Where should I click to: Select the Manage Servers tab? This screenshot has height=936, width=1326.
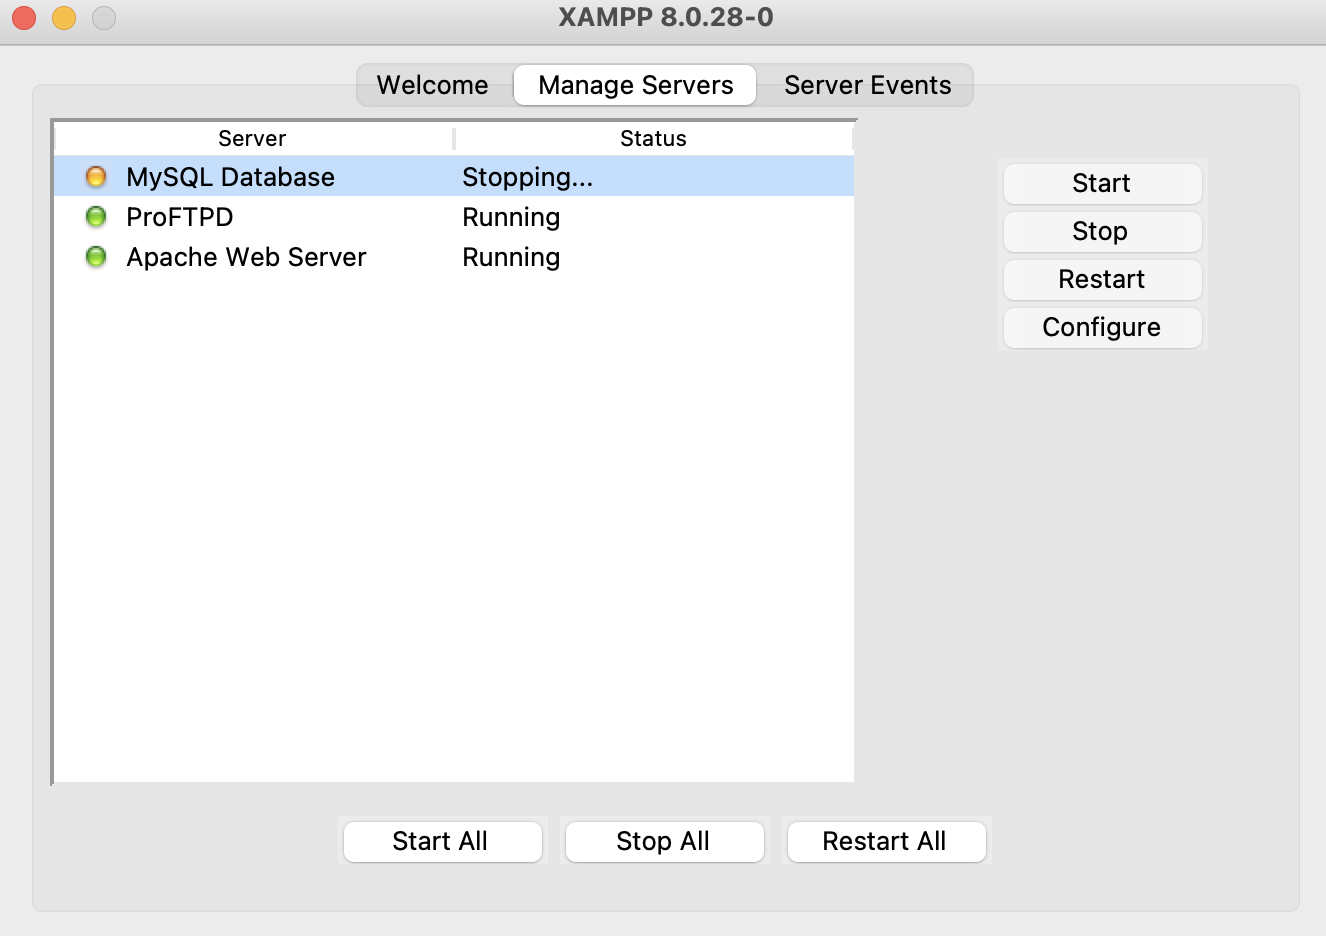coord(634,85)
